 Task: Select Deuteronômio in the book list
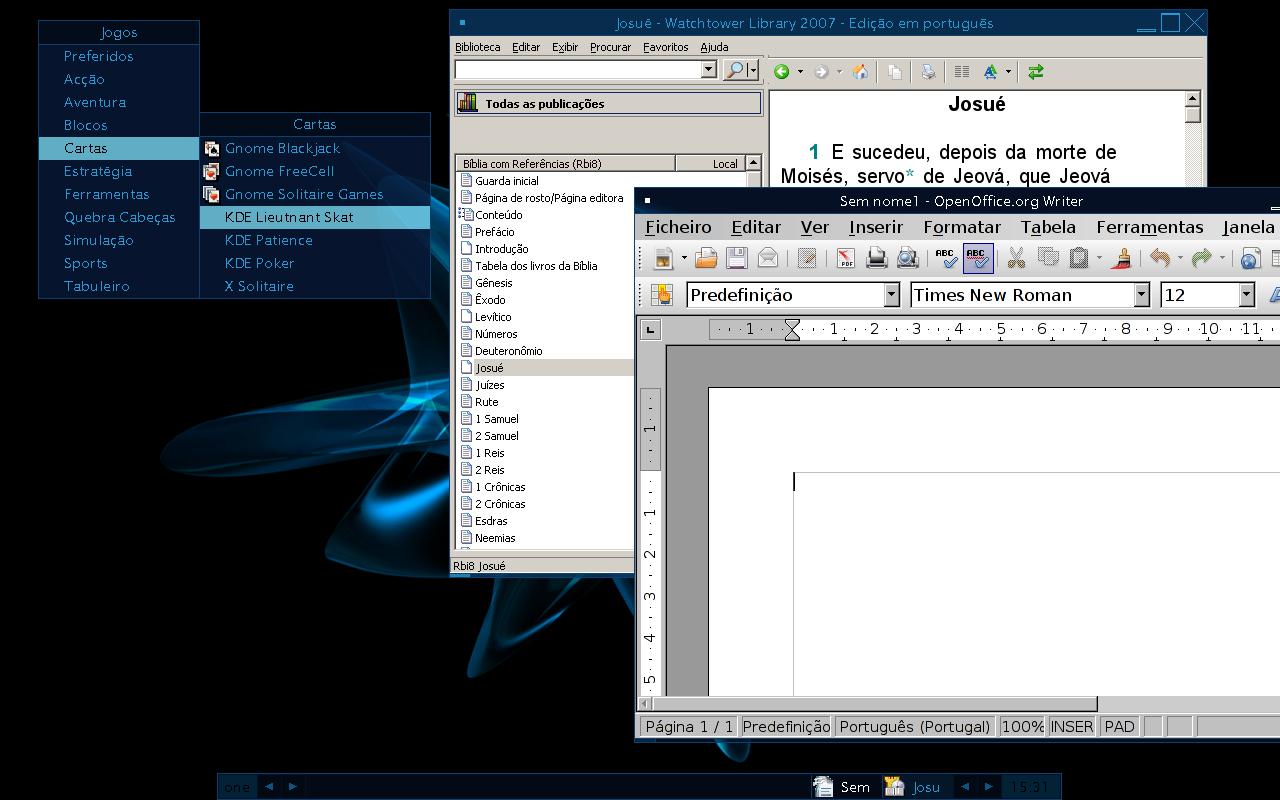509,351
